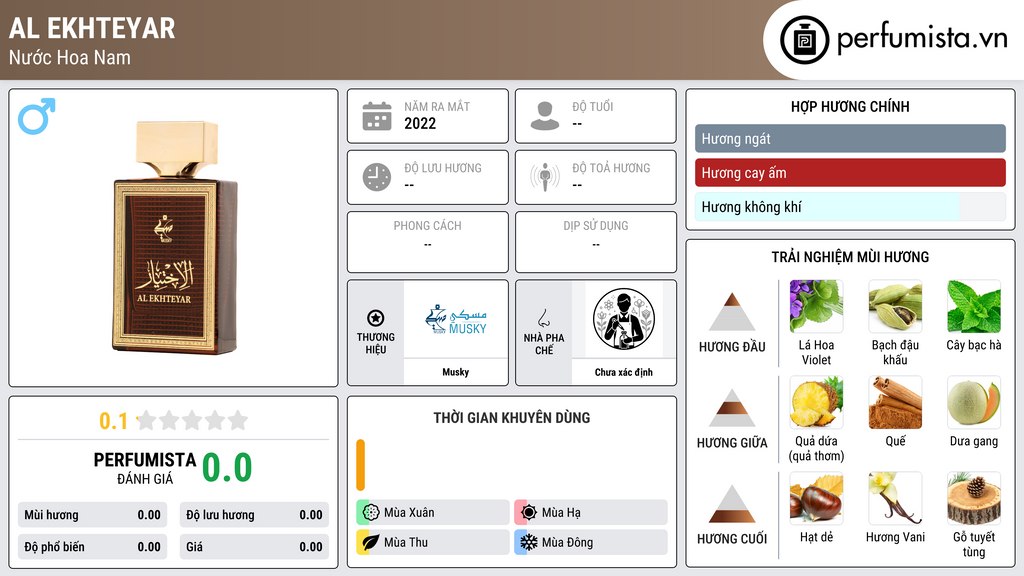
Task: Click the Hương cay ấm accord bar
Action: click(x=850, y=173)
